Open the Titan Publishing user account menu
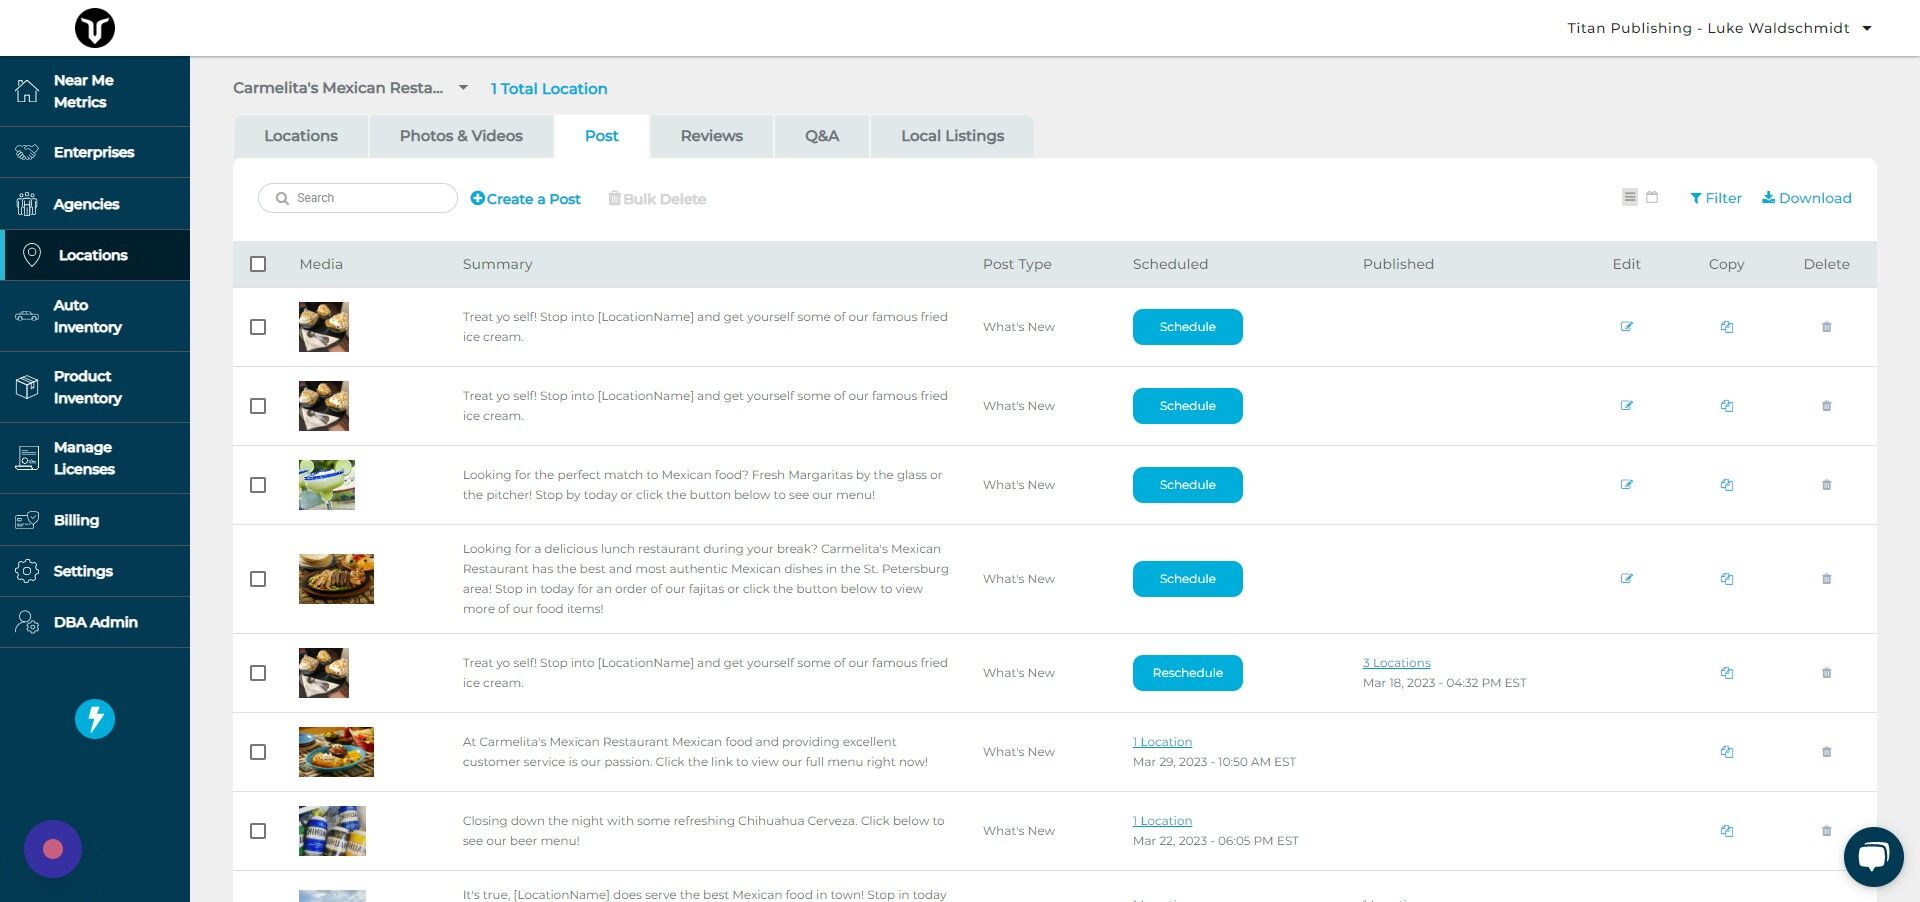The image size is (1920, 902). click(1719, 28)
